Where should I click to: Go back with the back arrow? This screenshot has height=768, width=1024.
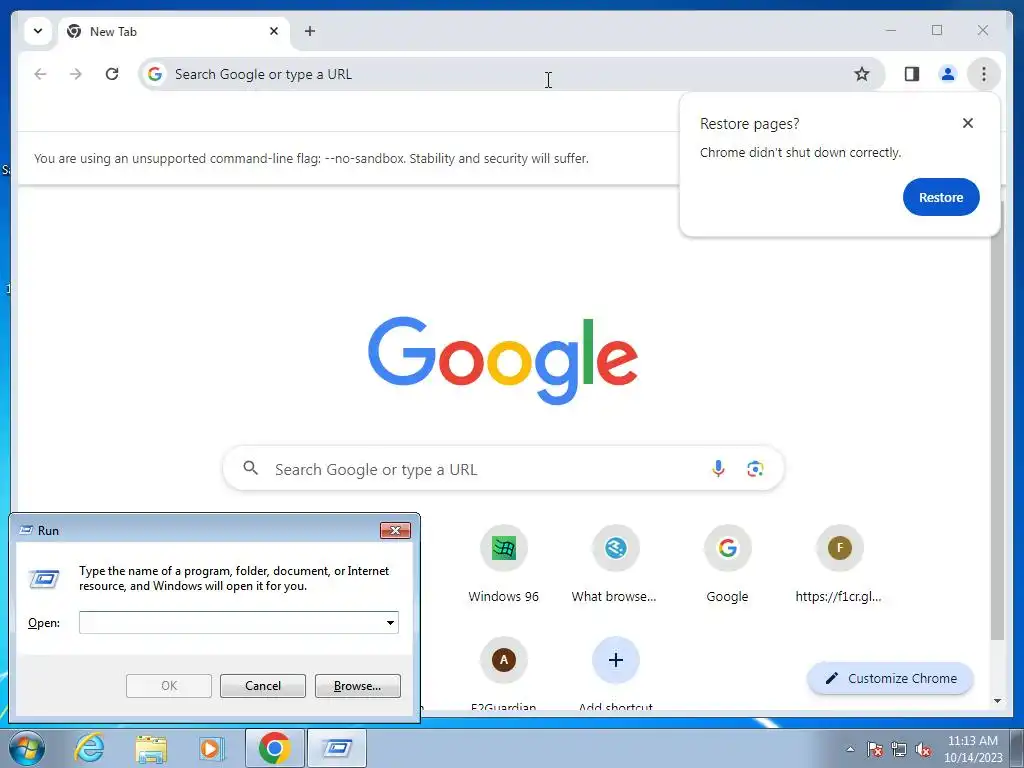point(40,74)
